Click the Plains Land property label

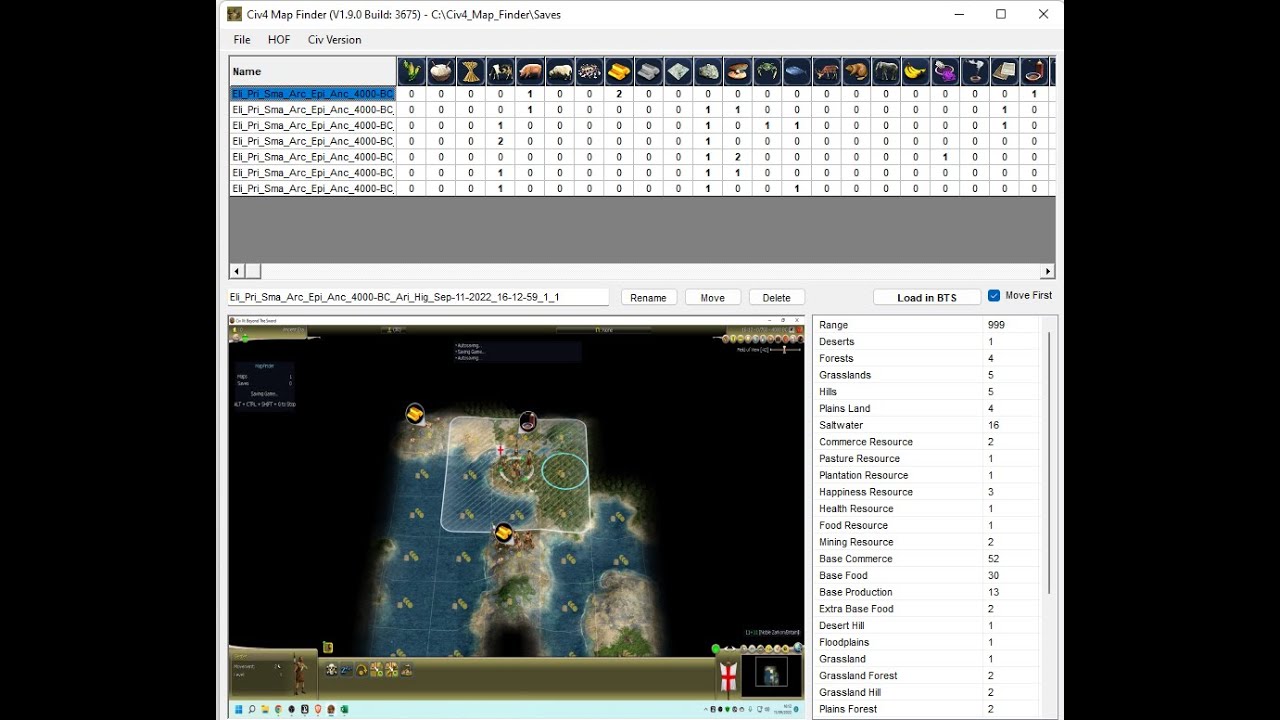[x=845, y=408]
